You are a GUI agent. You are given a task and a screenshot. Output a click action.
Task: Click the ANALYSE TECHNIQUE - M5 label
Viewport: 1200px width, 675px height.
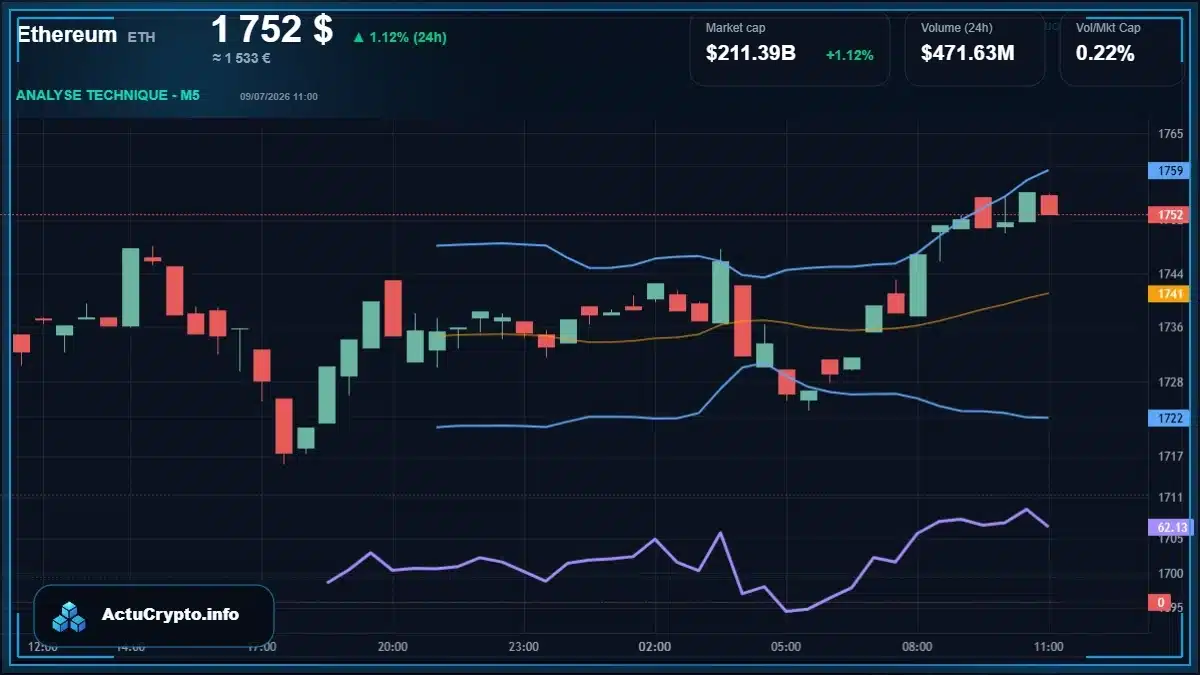[108, 95]
